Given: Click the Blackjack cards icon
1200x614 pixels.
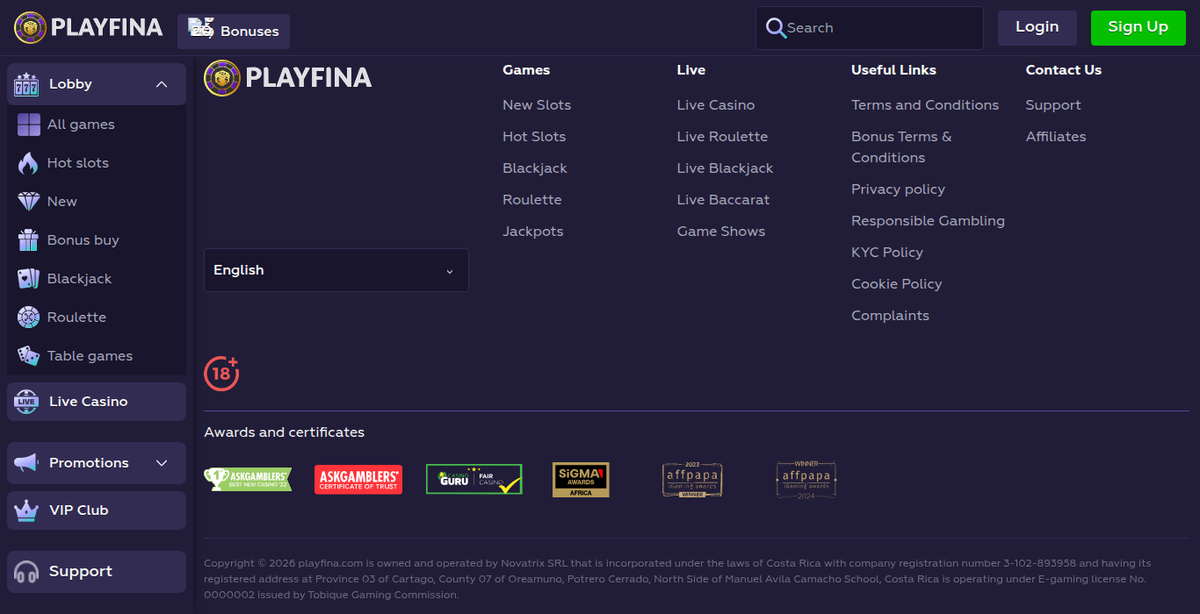Looking at the screenshot, I should tap(29, 279).
